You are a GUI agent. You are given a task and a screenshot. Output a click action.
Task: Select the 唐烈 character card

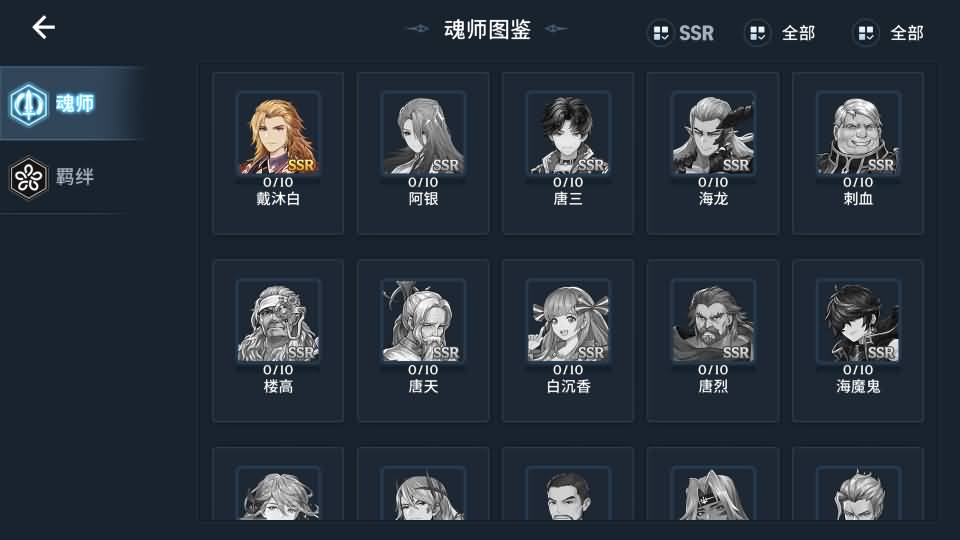tap(713, 340)
